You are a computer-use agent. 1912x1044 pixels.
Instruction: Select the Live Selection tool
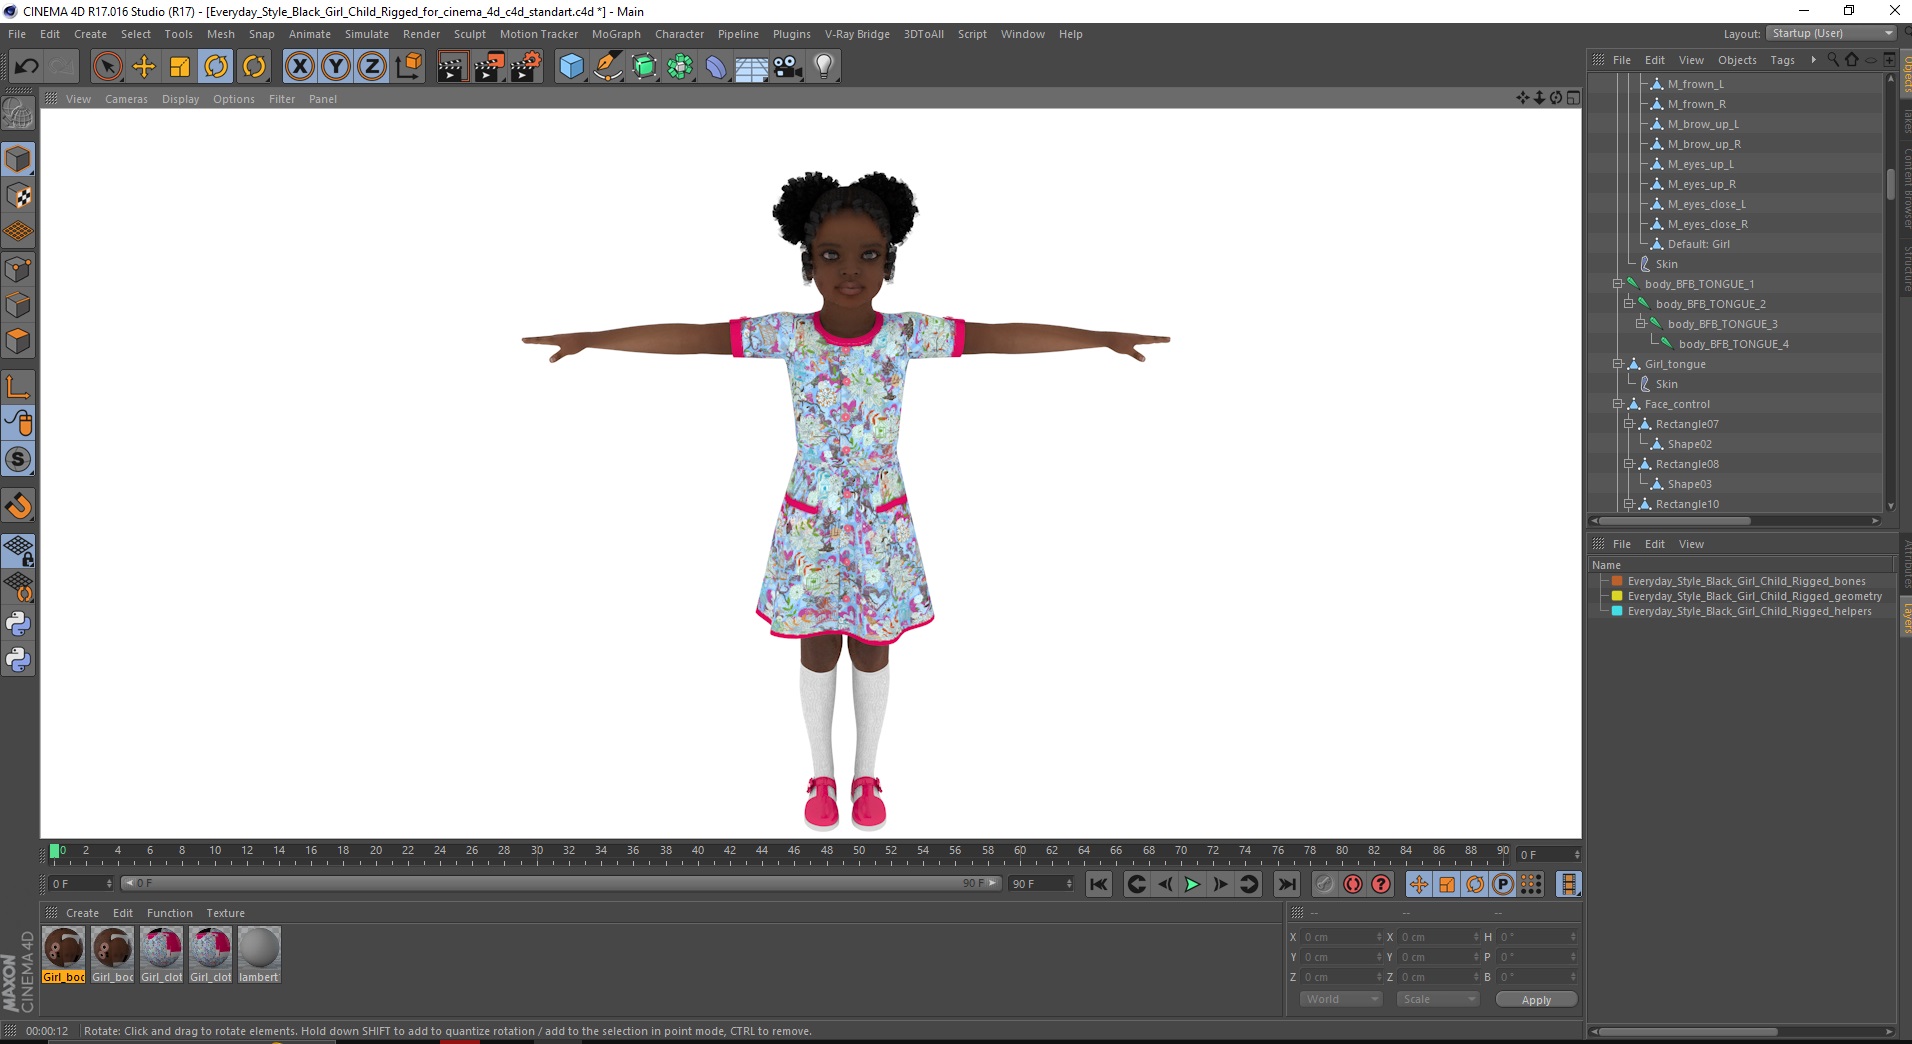coord(107,67)
